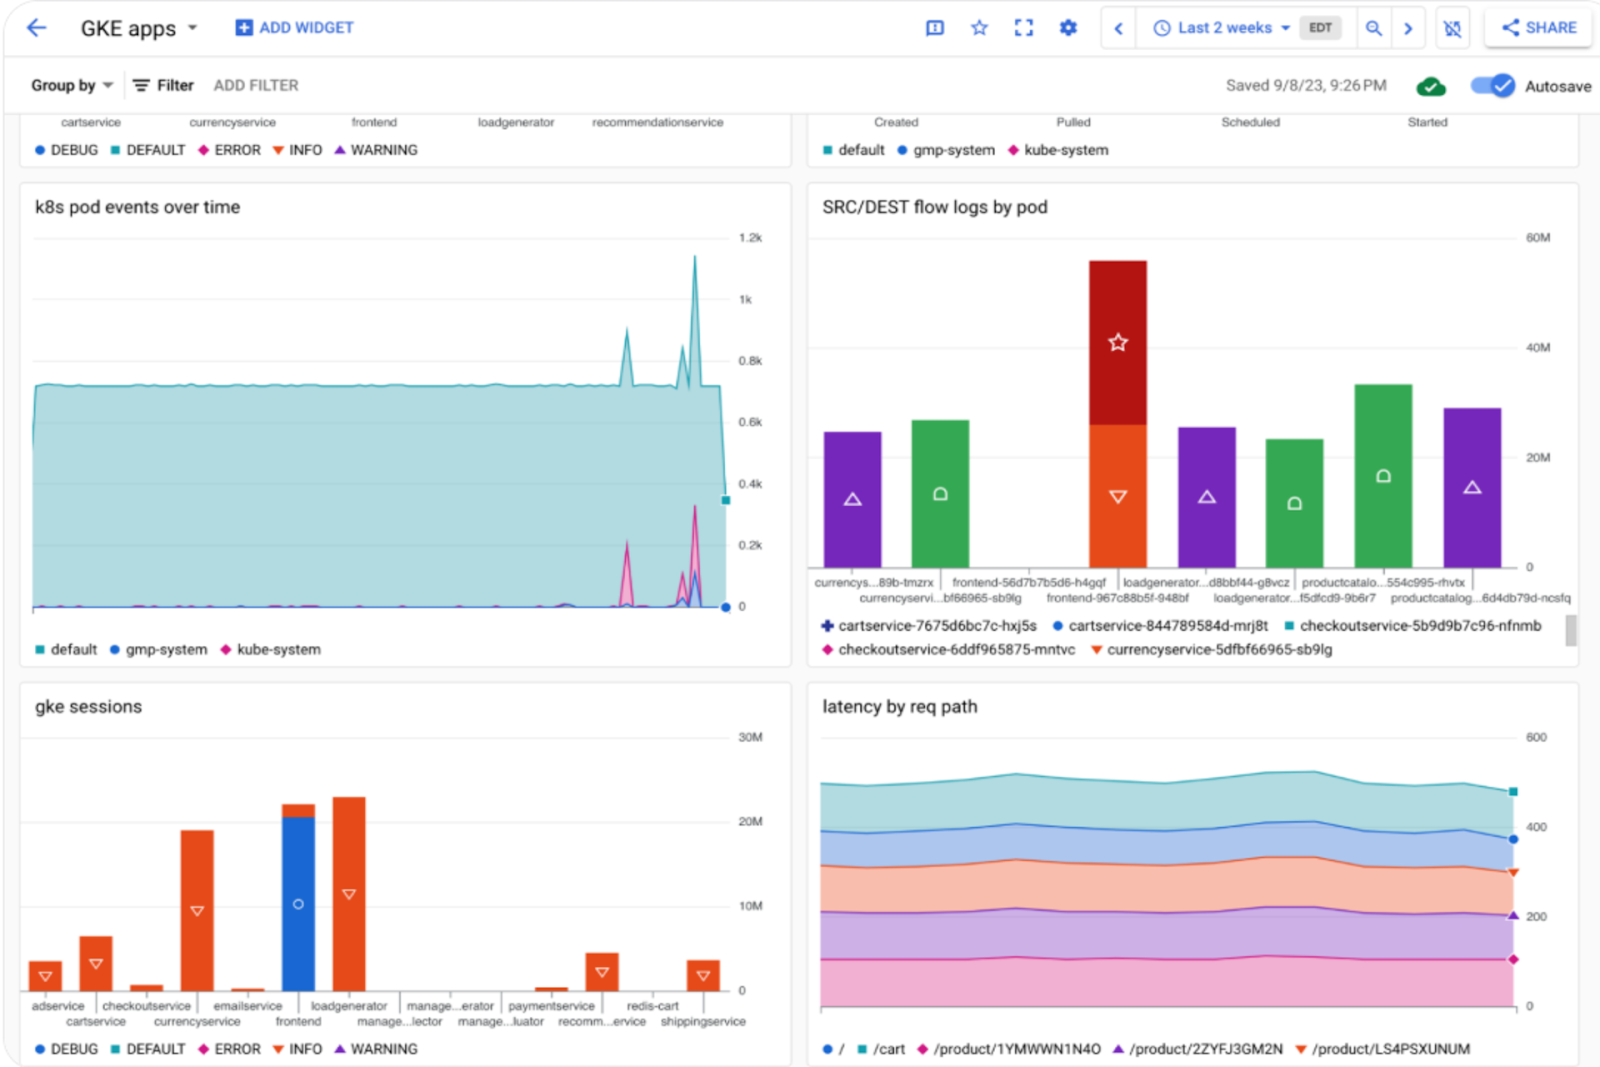Go back using the left arrow icon

[37, 28]
